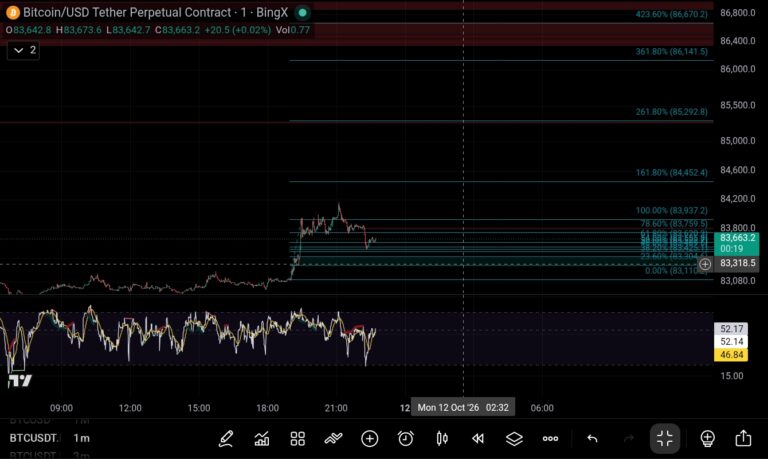
Task: Select BTCUSDT symbol in bottom bar
Action: coord(33,438)
